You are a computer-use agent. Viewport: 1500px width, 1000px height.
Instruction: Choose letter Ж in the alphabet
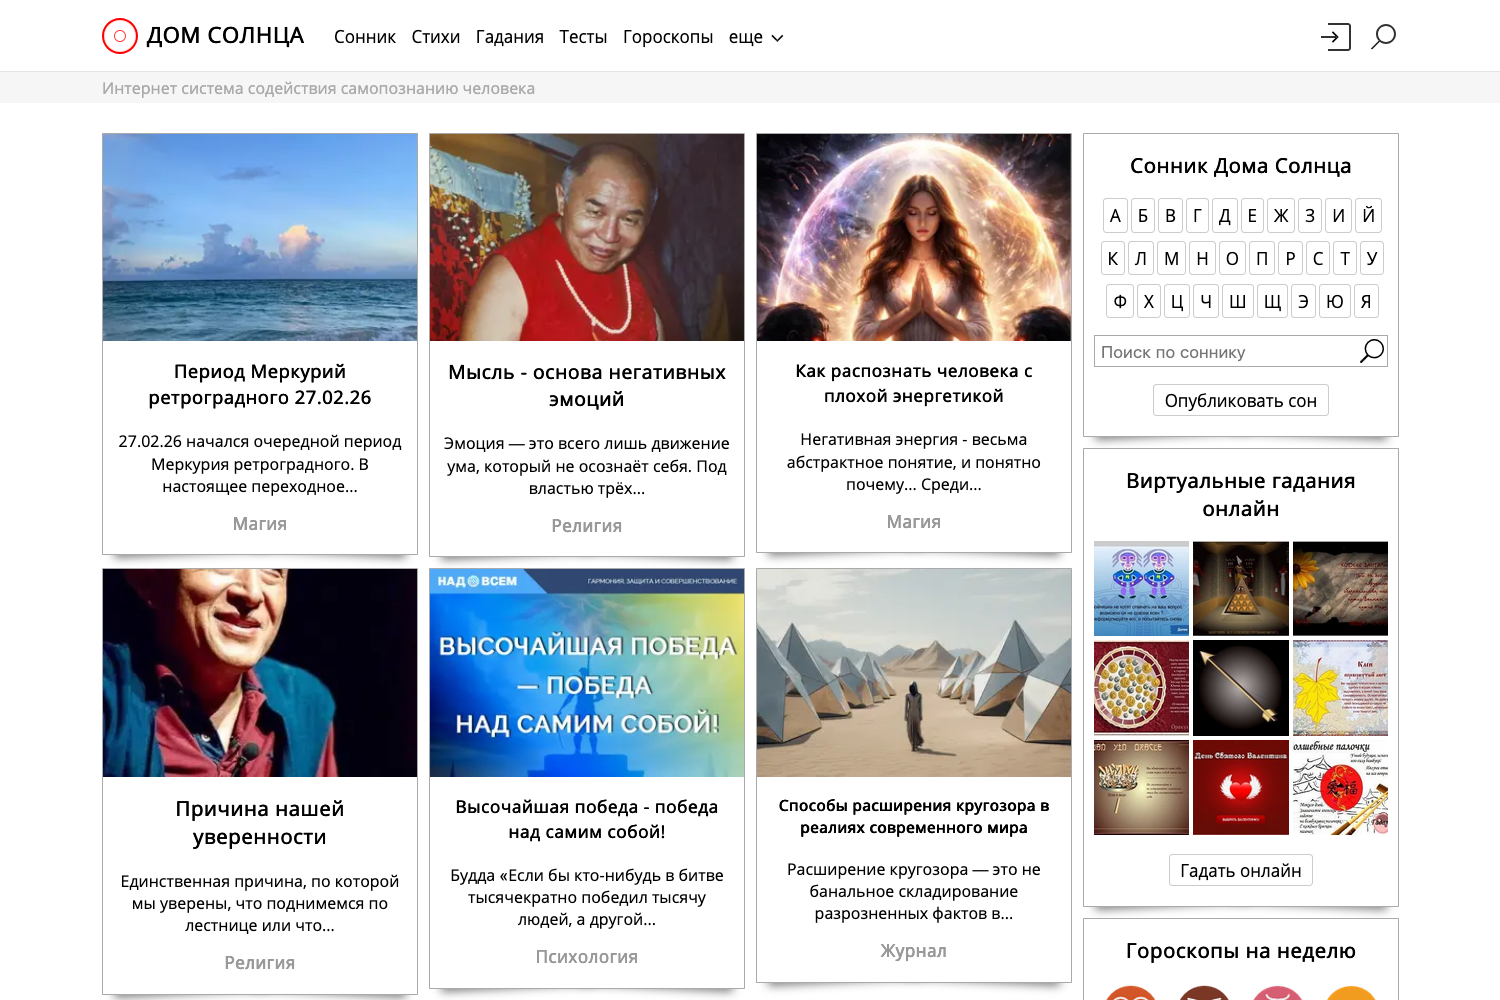tap(1281, 215)
